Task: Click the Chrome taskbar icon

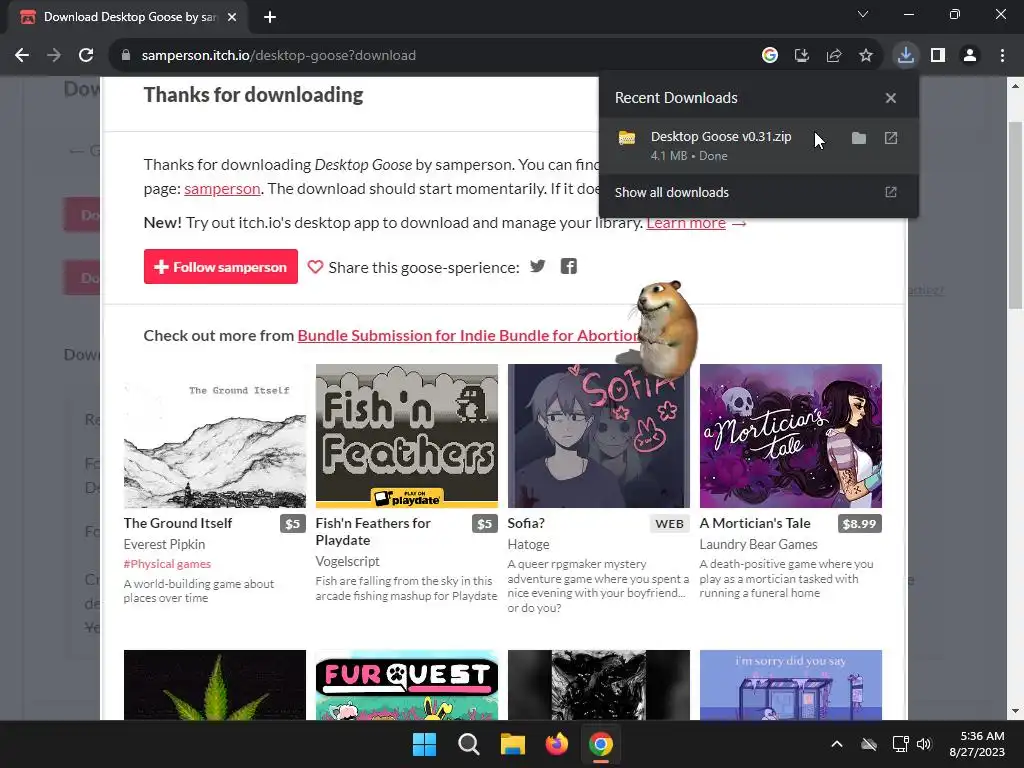Action: (601, 744)
